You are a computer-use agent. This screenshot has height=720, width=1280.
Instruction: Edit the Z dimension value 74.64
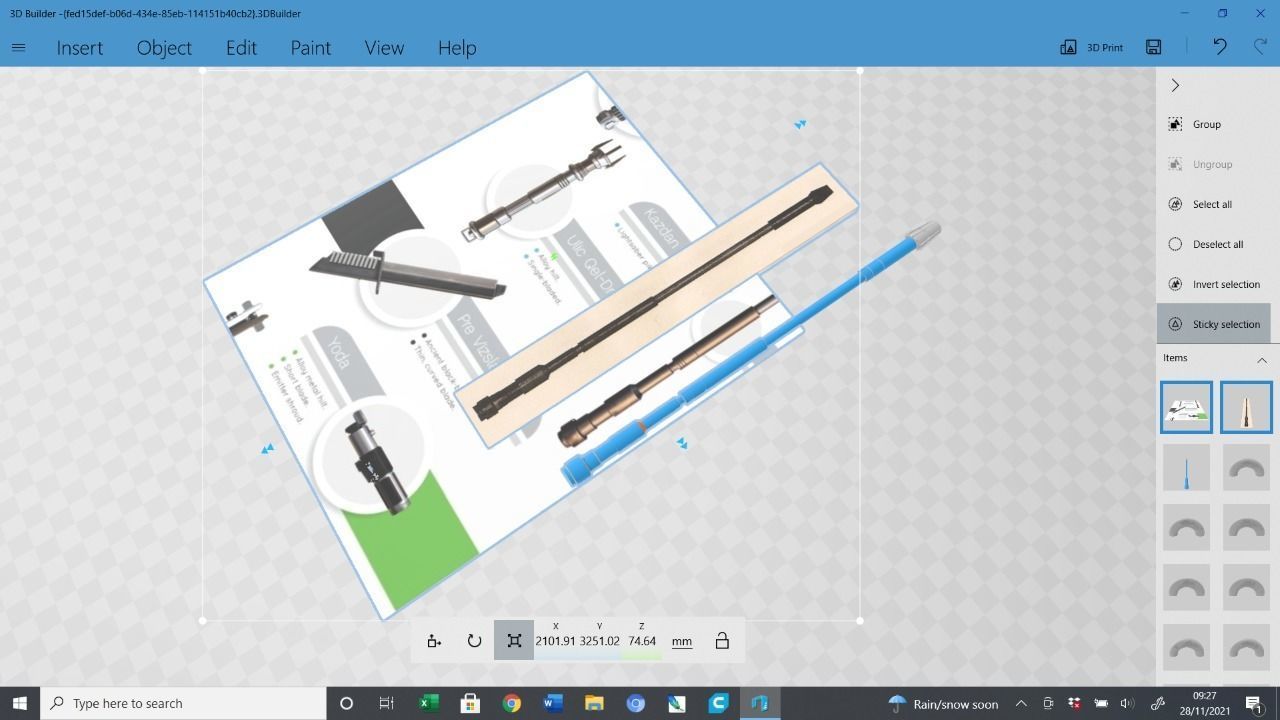point(642,641)
